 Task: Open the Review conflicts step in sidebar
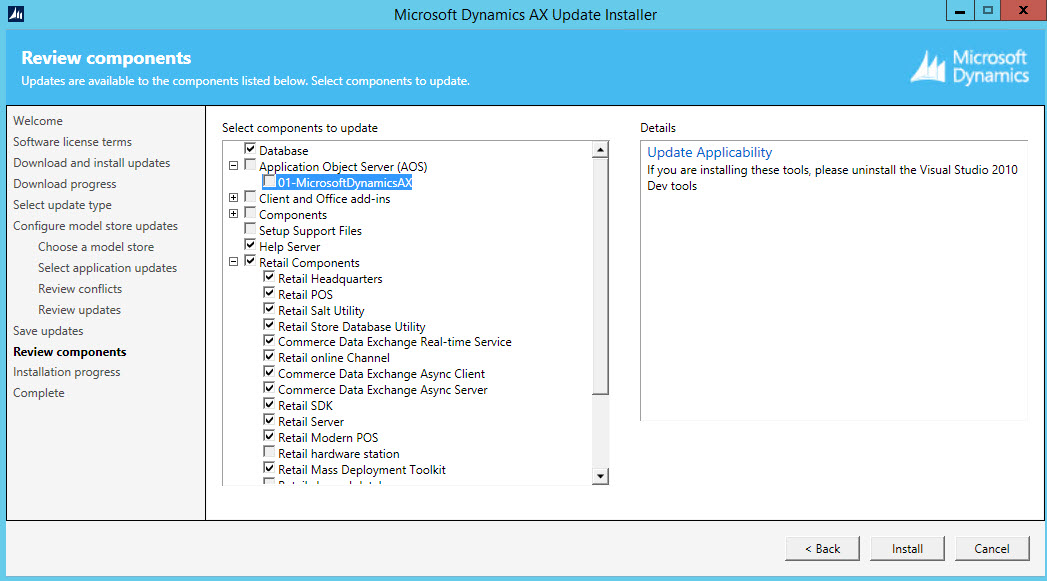[x=80, y=289]
